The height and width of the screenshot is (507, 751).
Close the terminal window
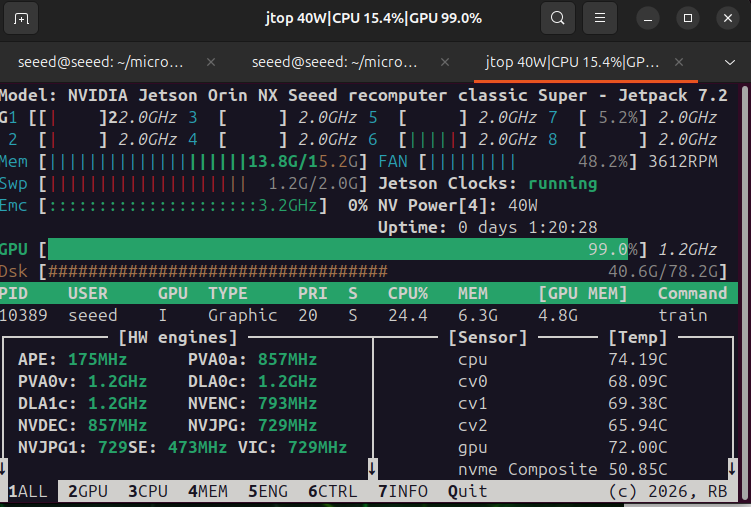click(x=728, y=19)
